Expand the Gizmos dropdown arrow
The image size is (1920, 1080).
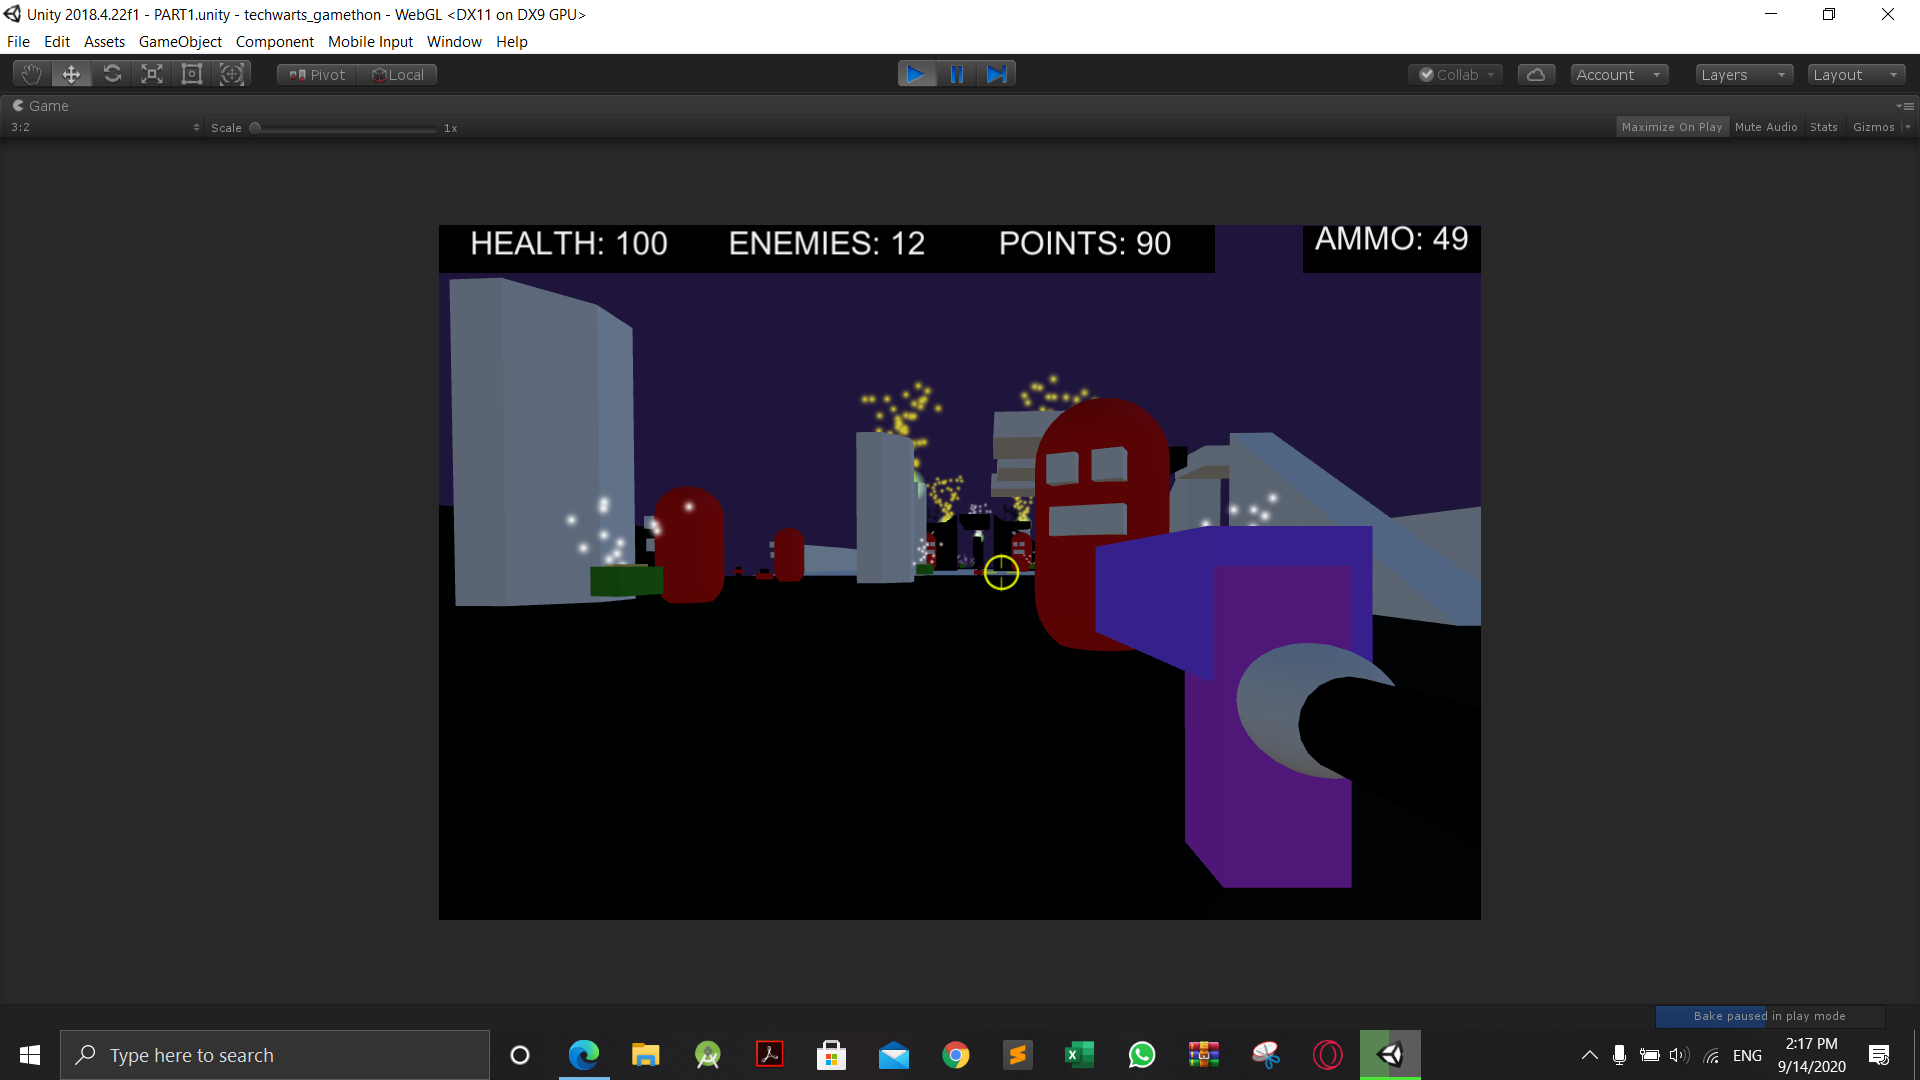(1908, 127)
